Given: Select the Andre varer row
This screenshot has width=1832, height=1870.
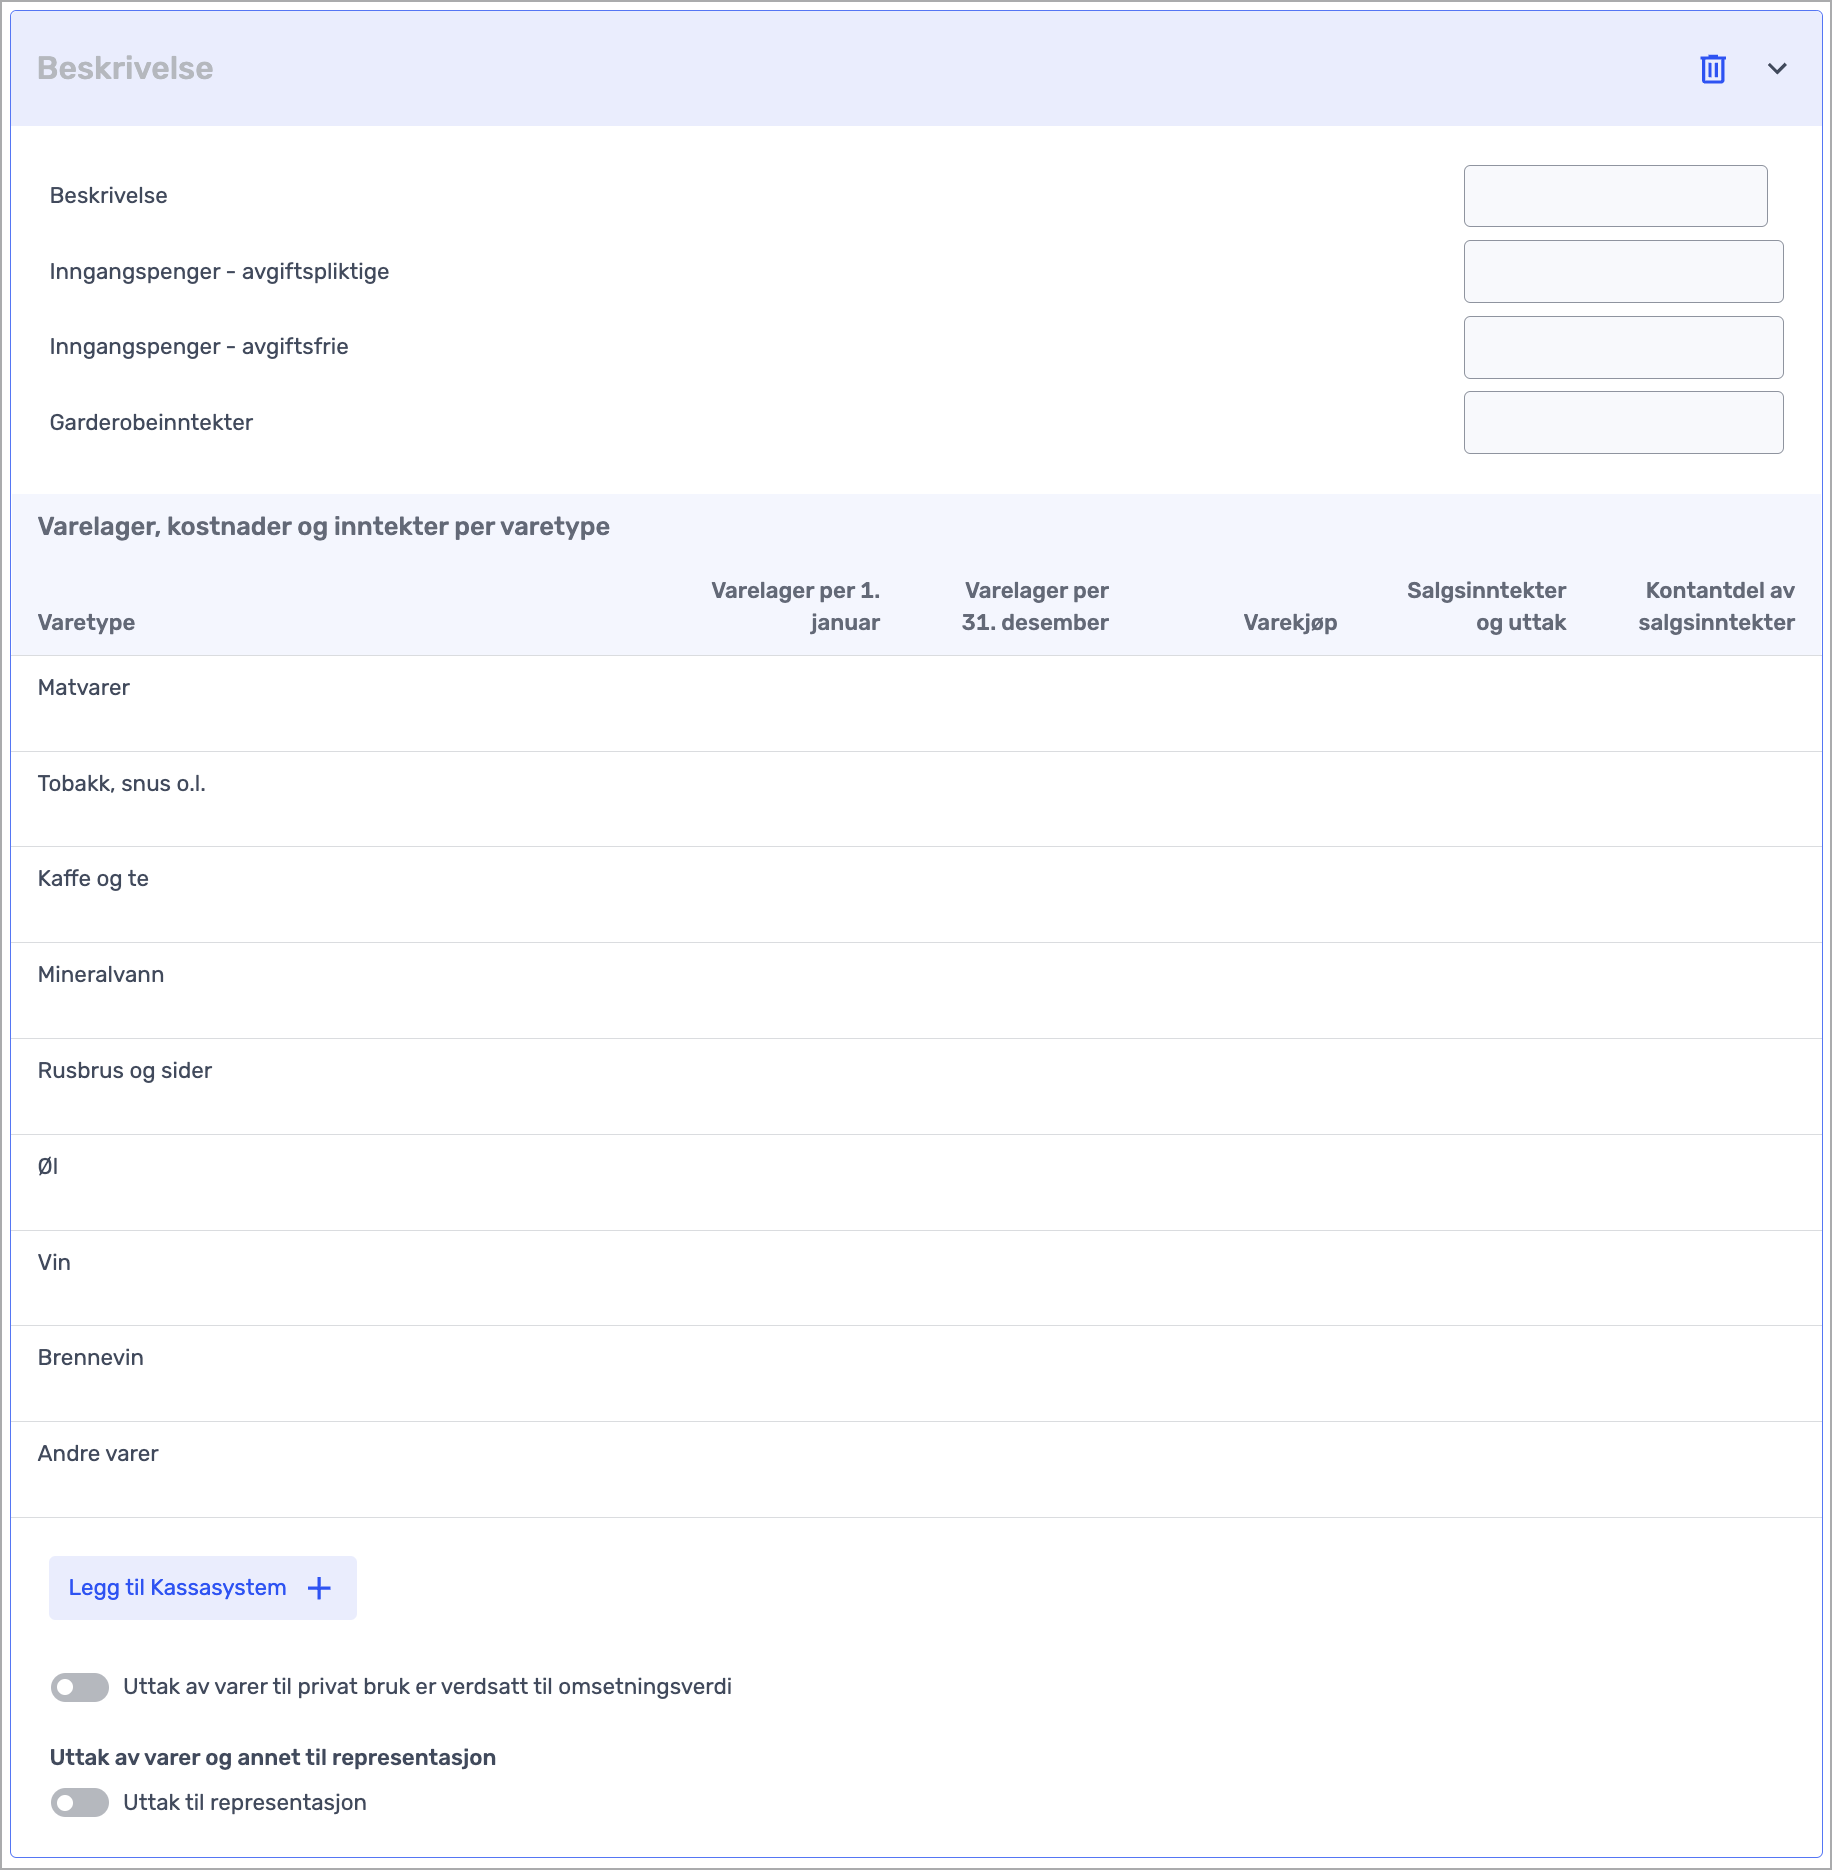Looking at the screenshot, I should coord(916,1470).
